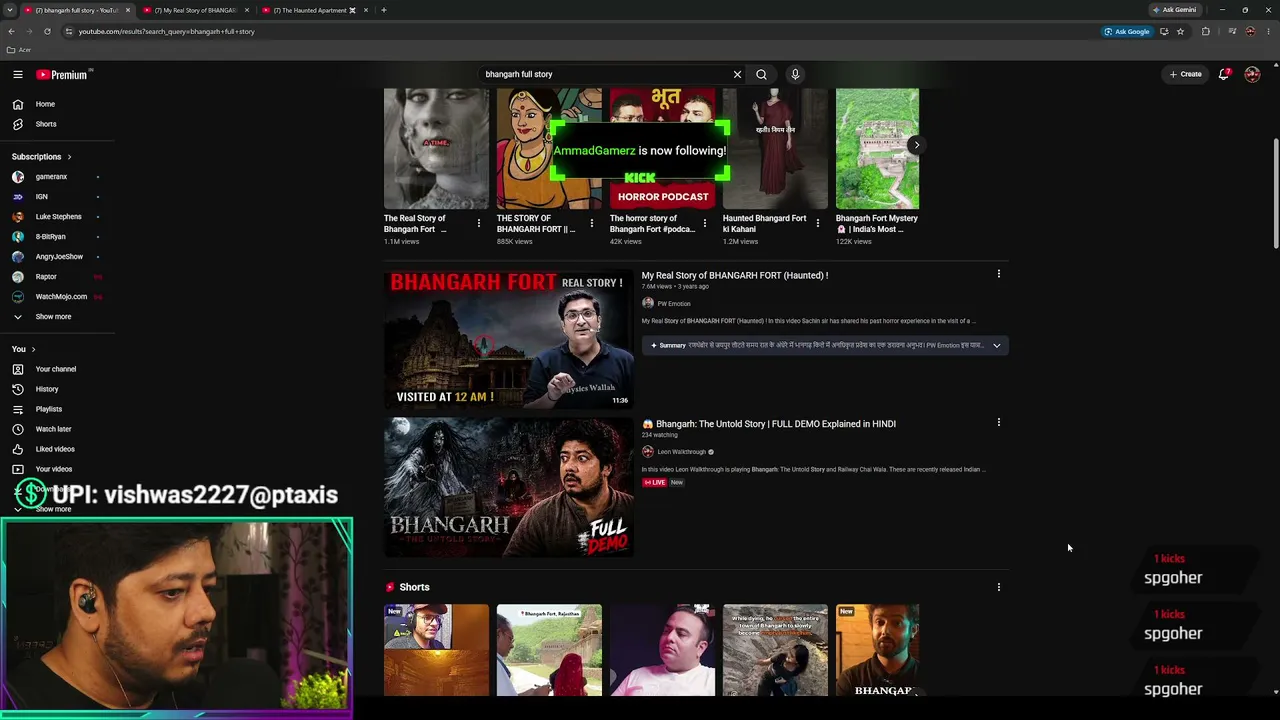Viewport: 1280px width, 720px height.
Task: Open PW Emotion channel link
Action: (673, 304)
